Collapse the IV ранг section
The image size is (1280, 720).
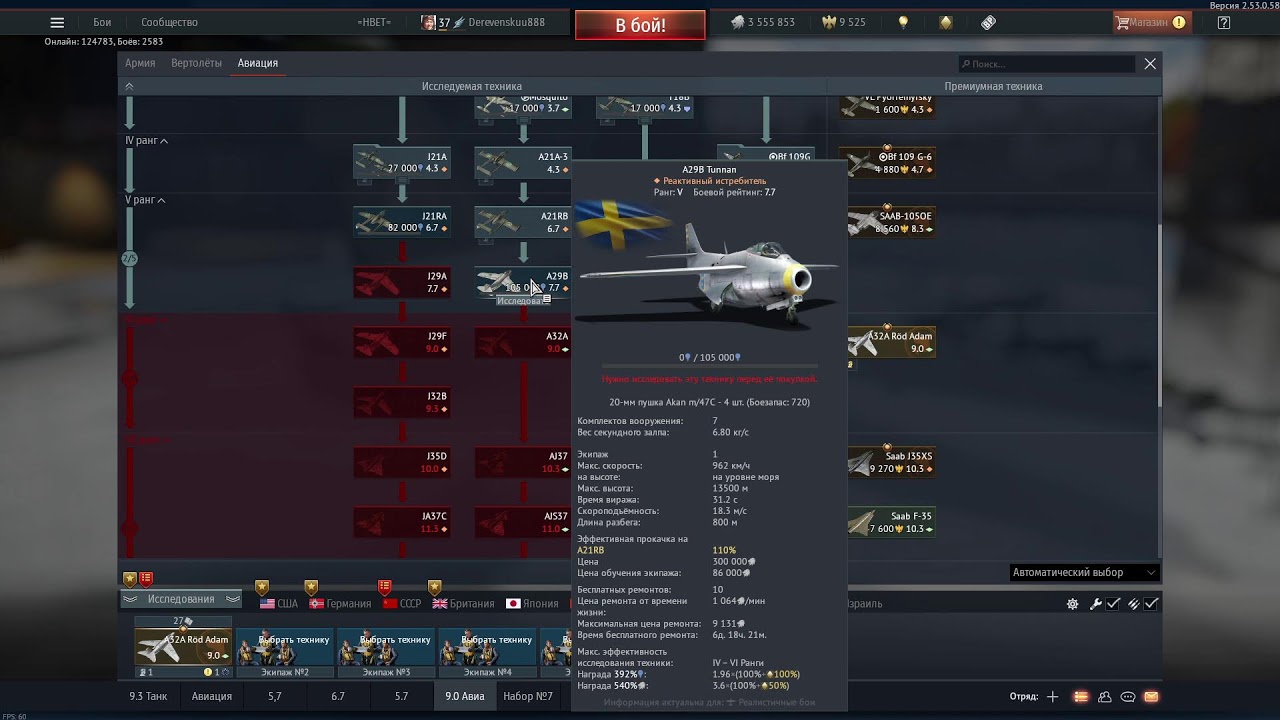pyautogui.click(x=146, y=141)
